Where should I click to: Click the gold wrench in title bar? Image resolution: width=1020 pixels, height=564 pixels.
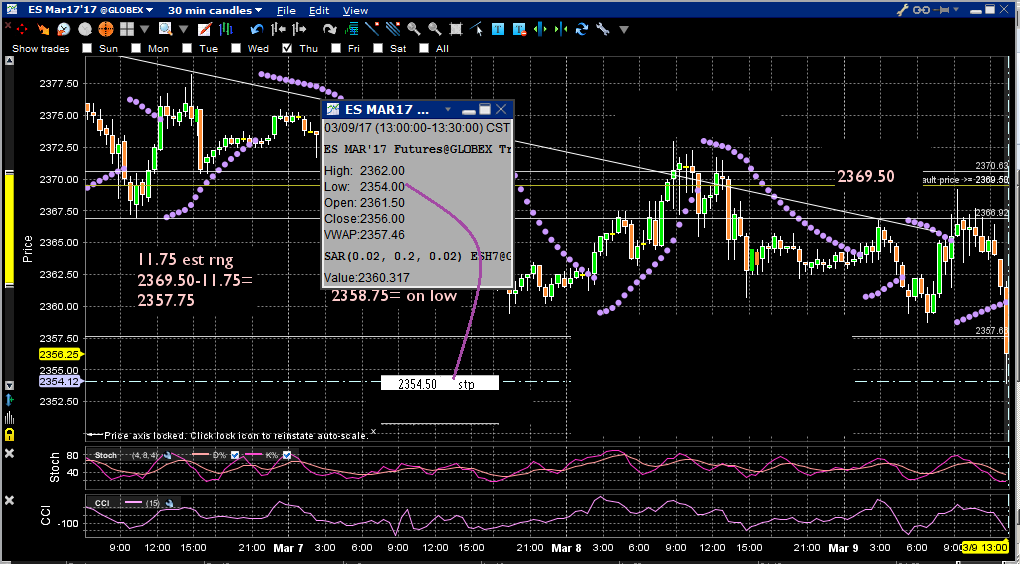click(x=903, y=10)
